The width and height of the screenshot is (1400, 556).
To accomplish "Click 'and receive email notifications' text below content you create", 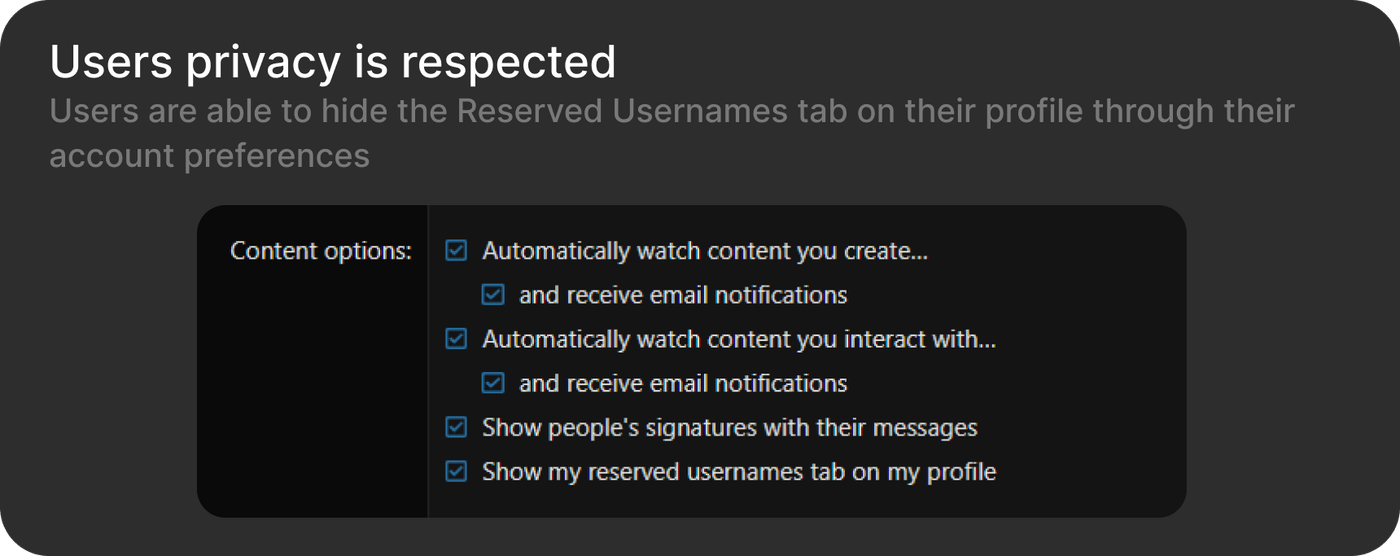I will coord(683,295).
